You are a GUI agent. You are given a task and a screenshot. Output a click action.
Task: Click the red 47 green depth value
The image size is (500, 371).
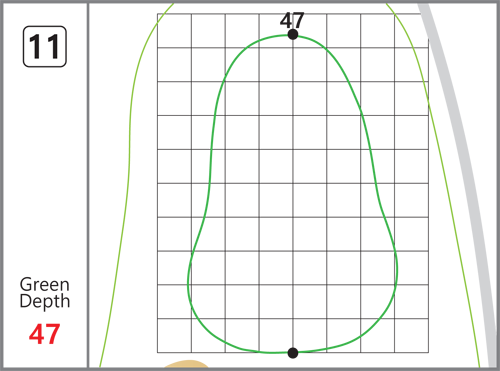pos(45,334)
